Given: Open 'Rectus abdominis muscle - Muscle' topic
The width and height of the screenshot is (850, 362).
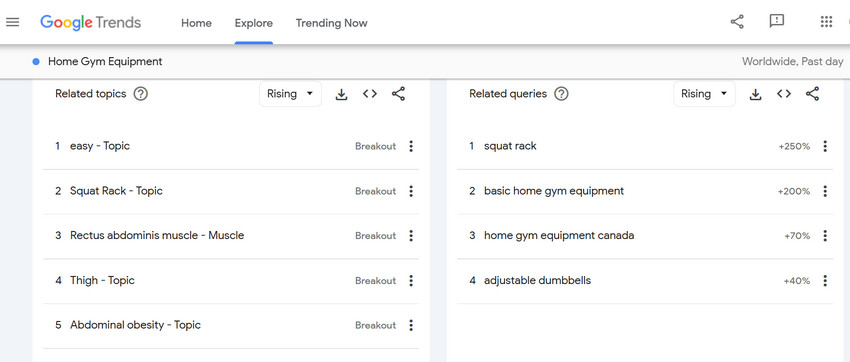Looking at the screenshot, I should point(231,236).
